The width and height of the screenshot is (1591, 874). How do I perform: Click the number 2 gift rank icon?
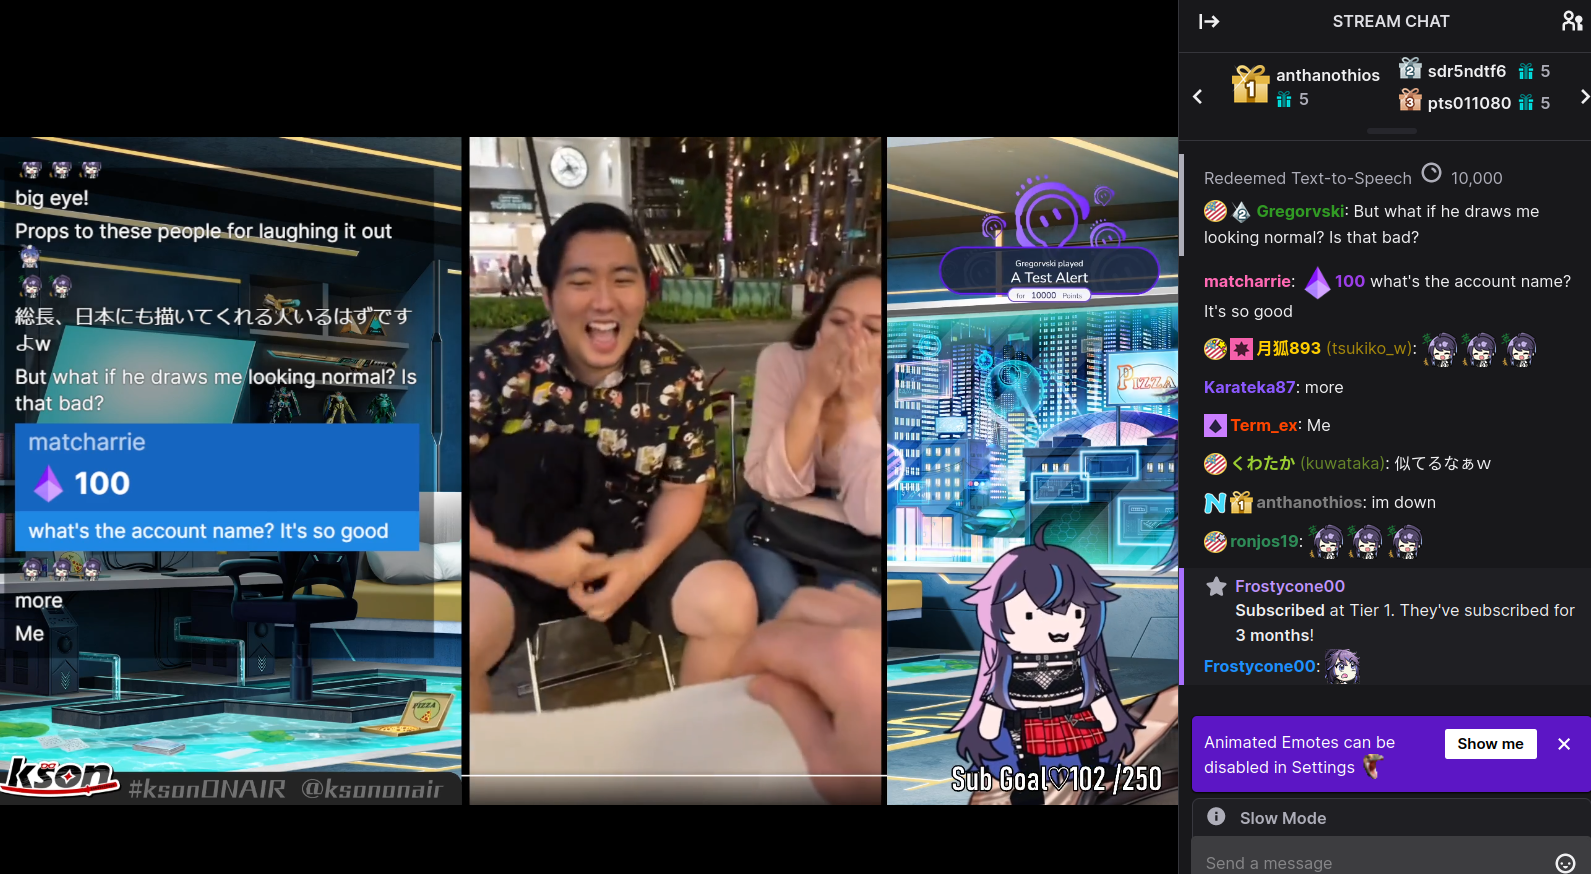click(1410, 69)
